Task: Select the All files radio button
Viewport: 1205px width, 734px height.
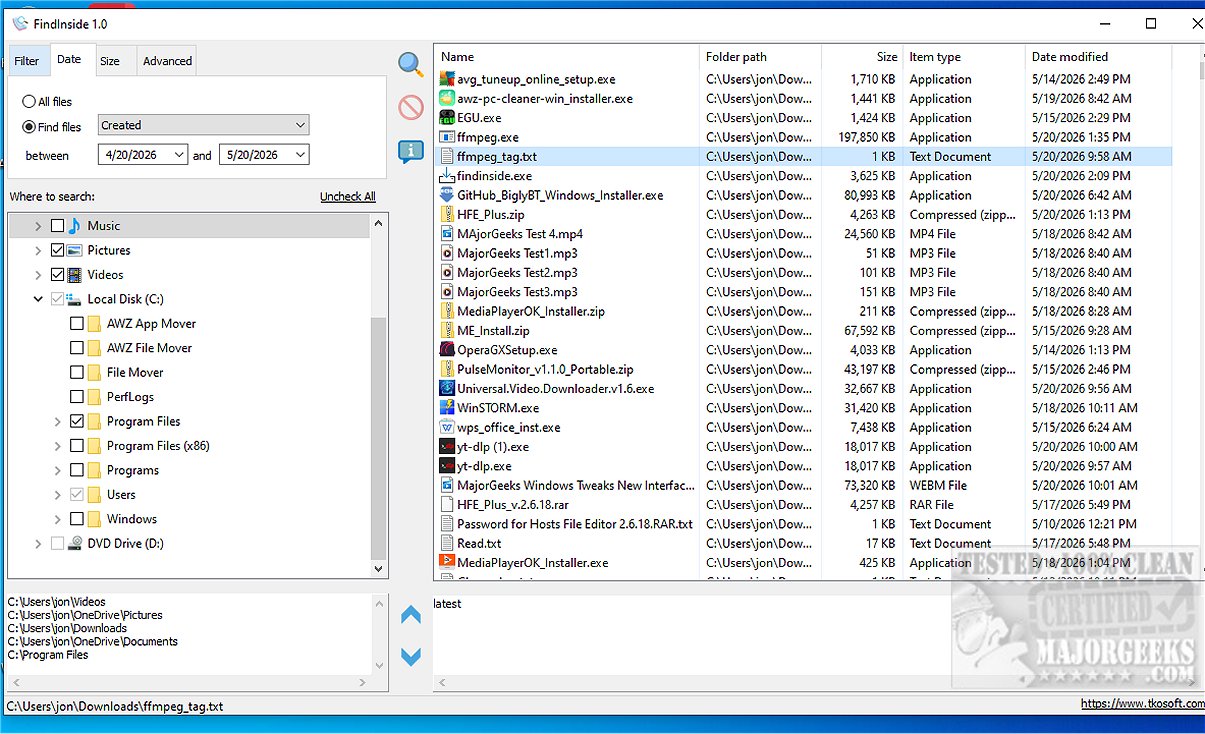Action: [28, 102]
